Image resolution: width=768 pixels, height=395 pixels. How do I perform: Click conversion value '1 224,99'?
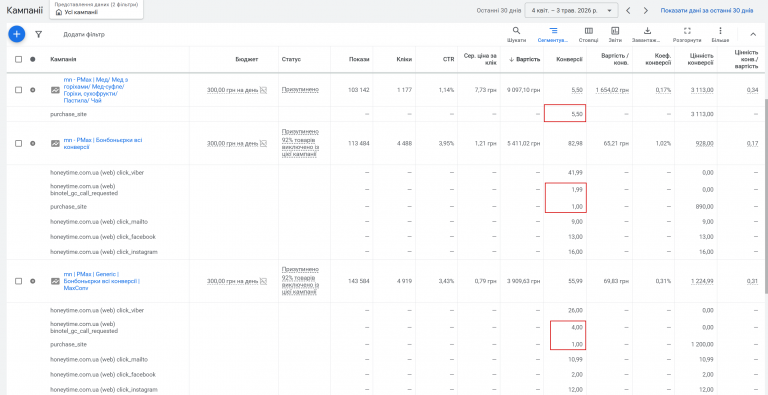[702, 281]
